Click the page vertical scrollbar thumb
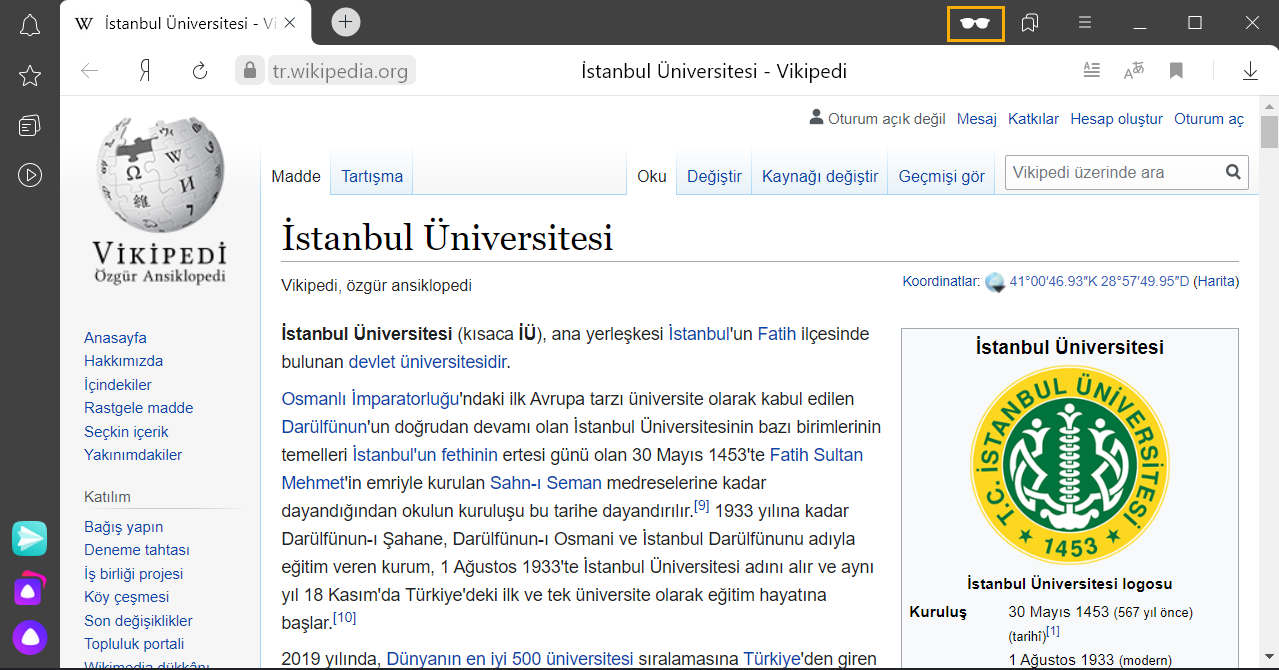This screenshot has width=1279, height=670. (1269, 132)
